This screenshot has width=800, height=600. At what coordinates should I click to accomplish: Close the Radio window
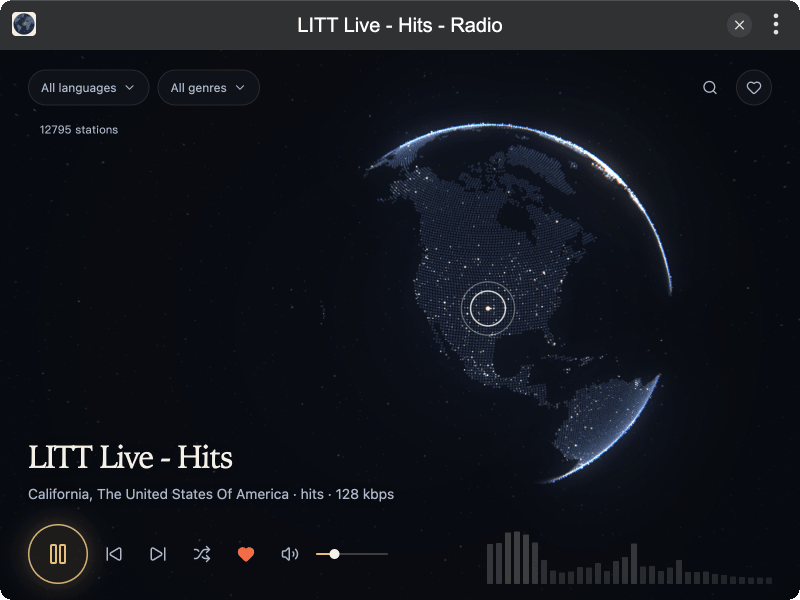tap(739, 25)
